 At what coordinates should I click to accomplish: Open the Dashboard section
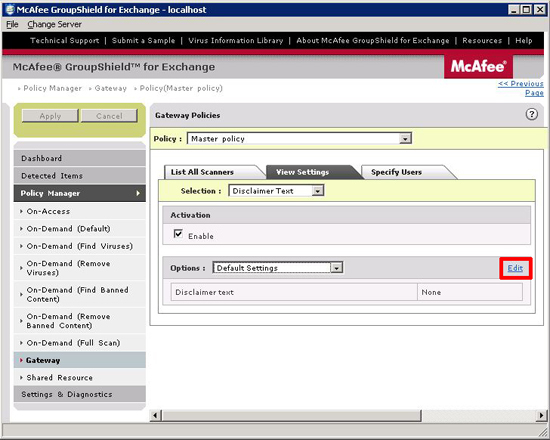80,158
